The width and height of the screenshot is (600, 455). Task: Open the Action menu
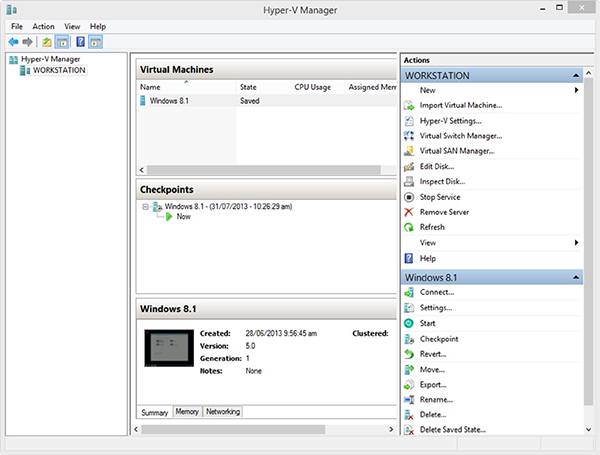coord(43,26)
